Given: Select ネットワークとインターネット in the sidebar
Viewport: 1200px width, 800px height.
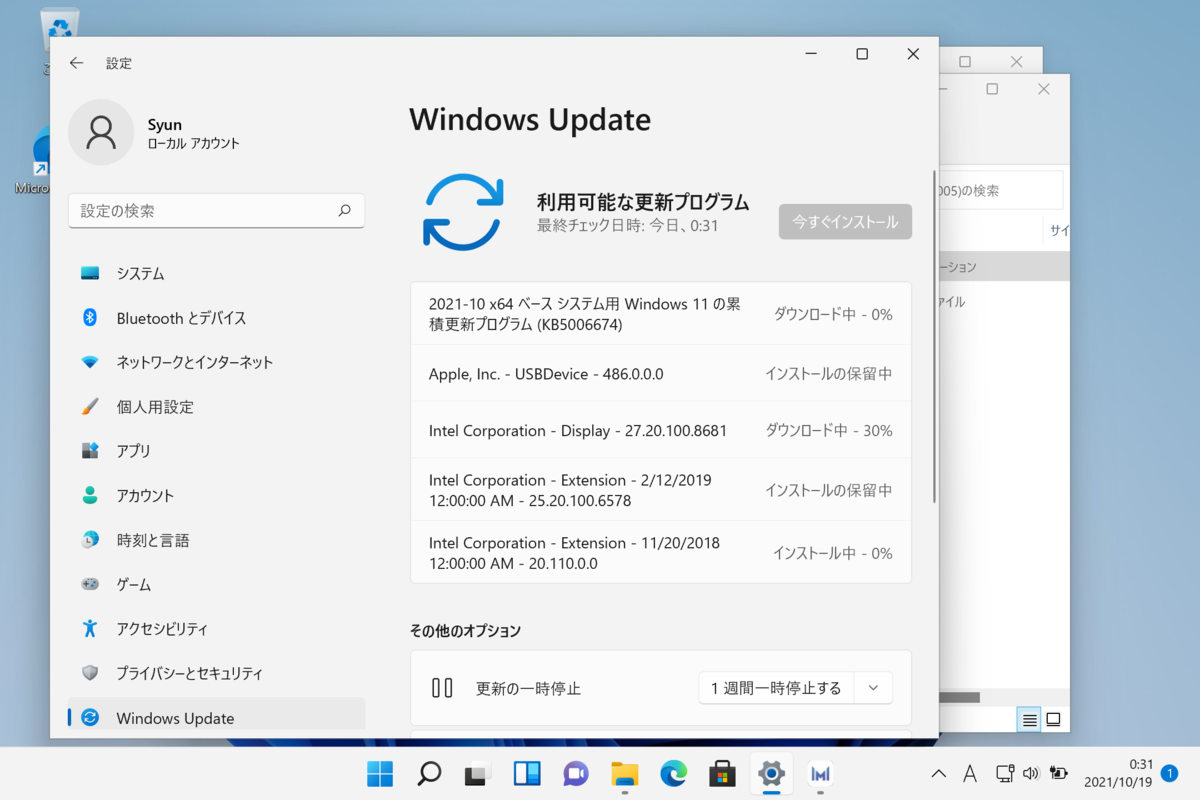Looking at the screenshot, I should point(216,362).
